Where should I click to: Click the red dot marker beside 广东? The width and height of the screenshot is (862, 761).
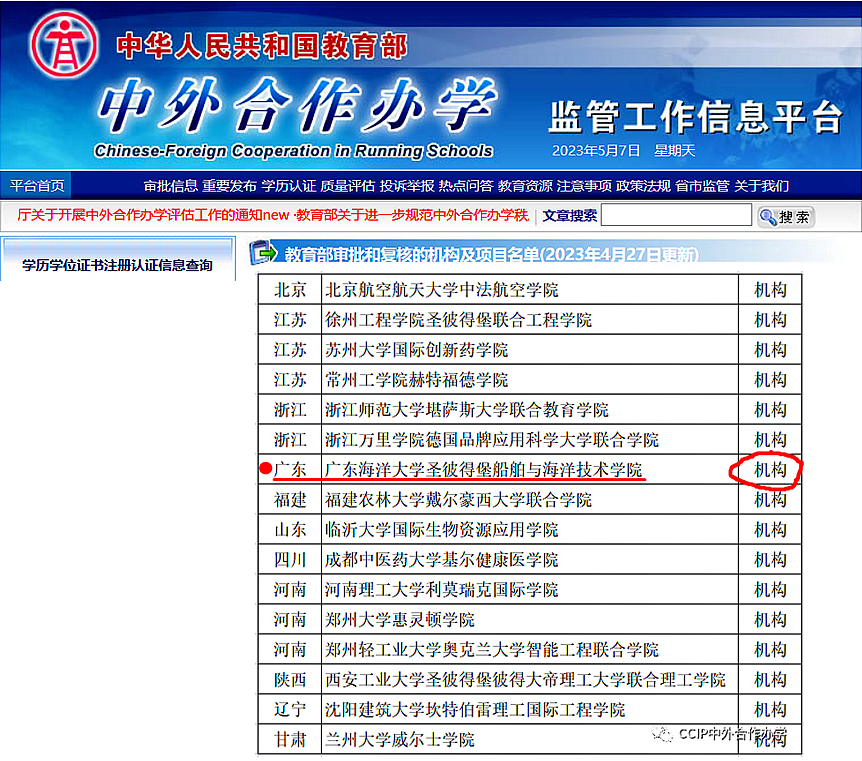[265, 468]
